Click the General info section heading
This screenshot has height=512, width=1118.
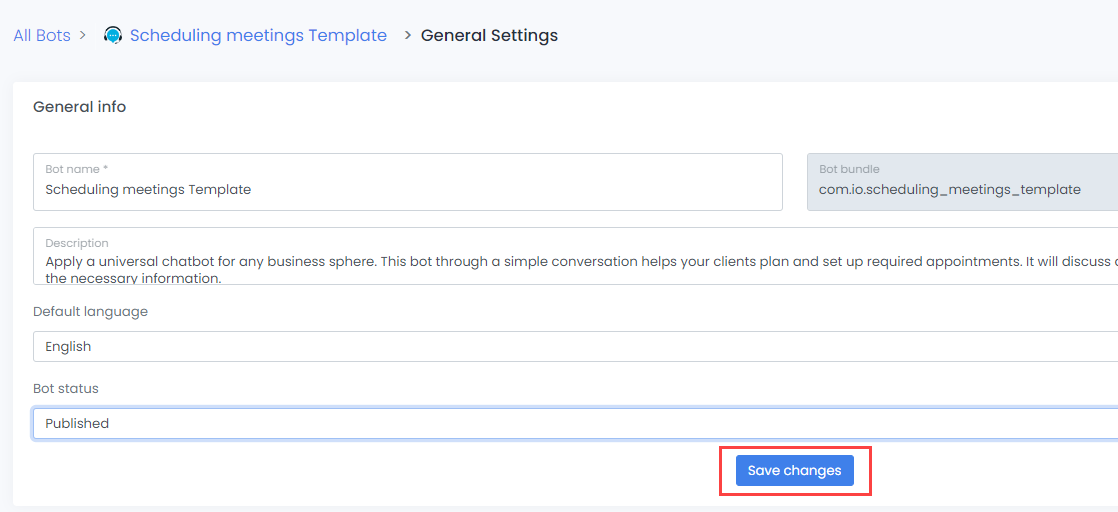coord(80,107)
